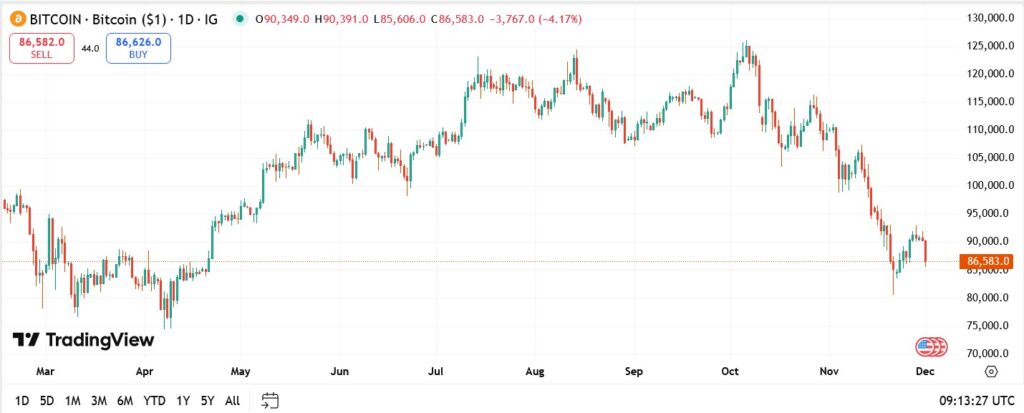
Task: Show the 1Y time range
Action: point(182,401)
